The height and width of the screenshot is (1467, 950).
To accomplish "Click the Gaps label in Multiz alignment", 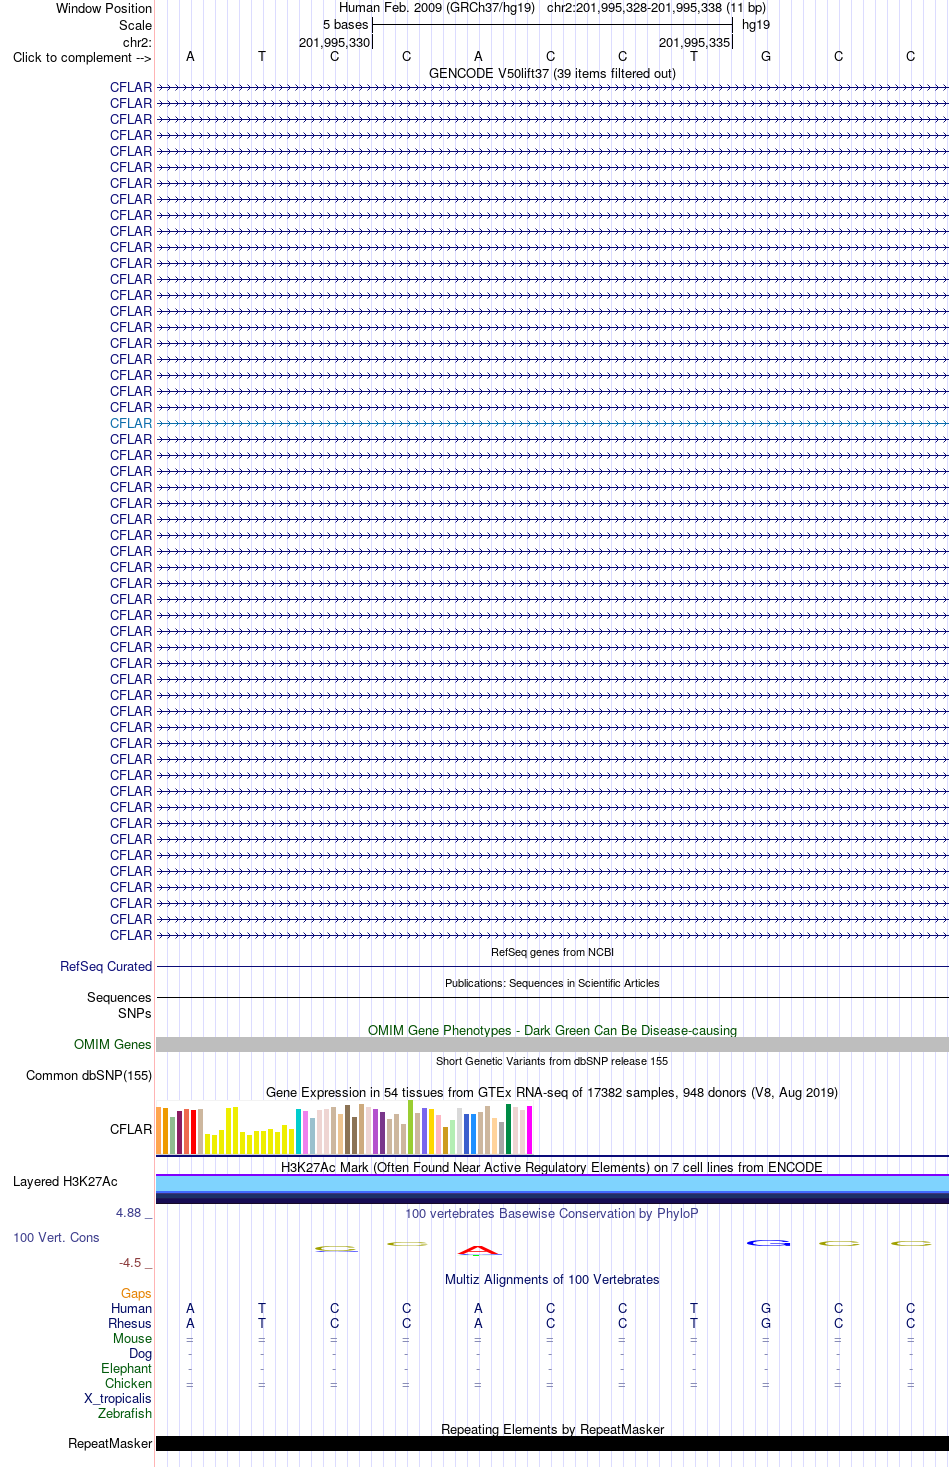I will (136, 1293).
